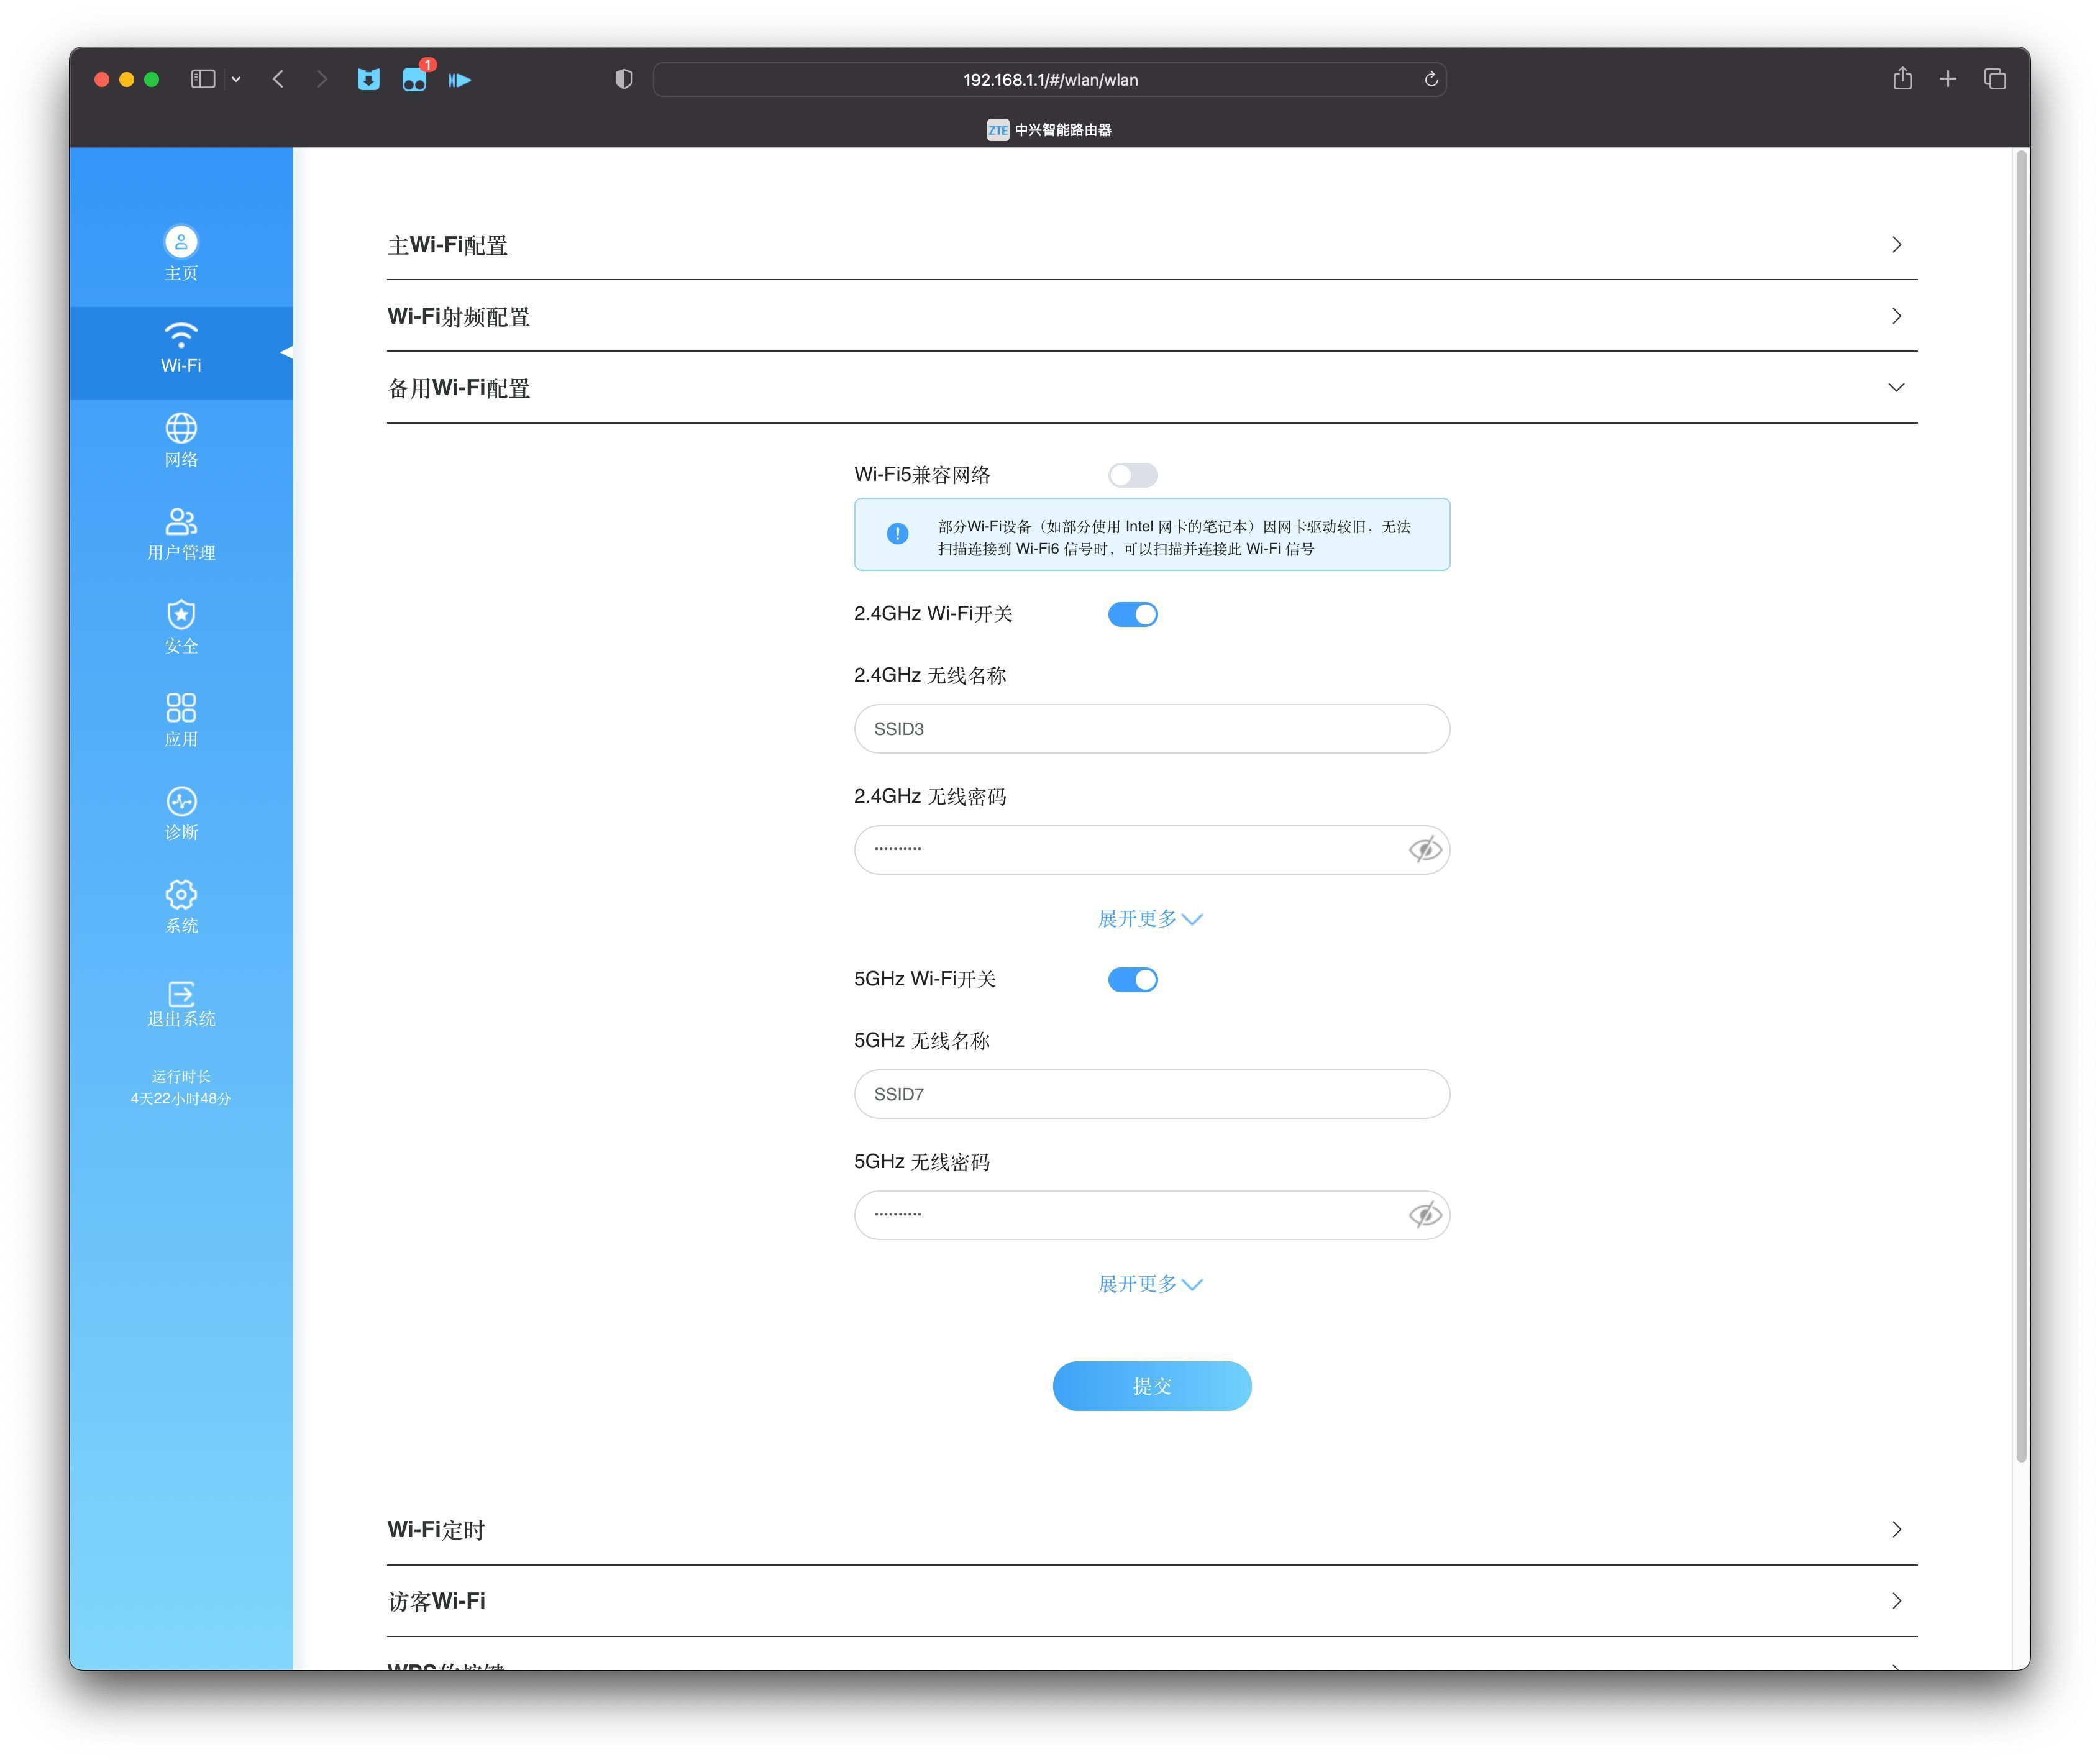
Task: Select the Wi-Fi sidebar icon
Action: (181, 334)
